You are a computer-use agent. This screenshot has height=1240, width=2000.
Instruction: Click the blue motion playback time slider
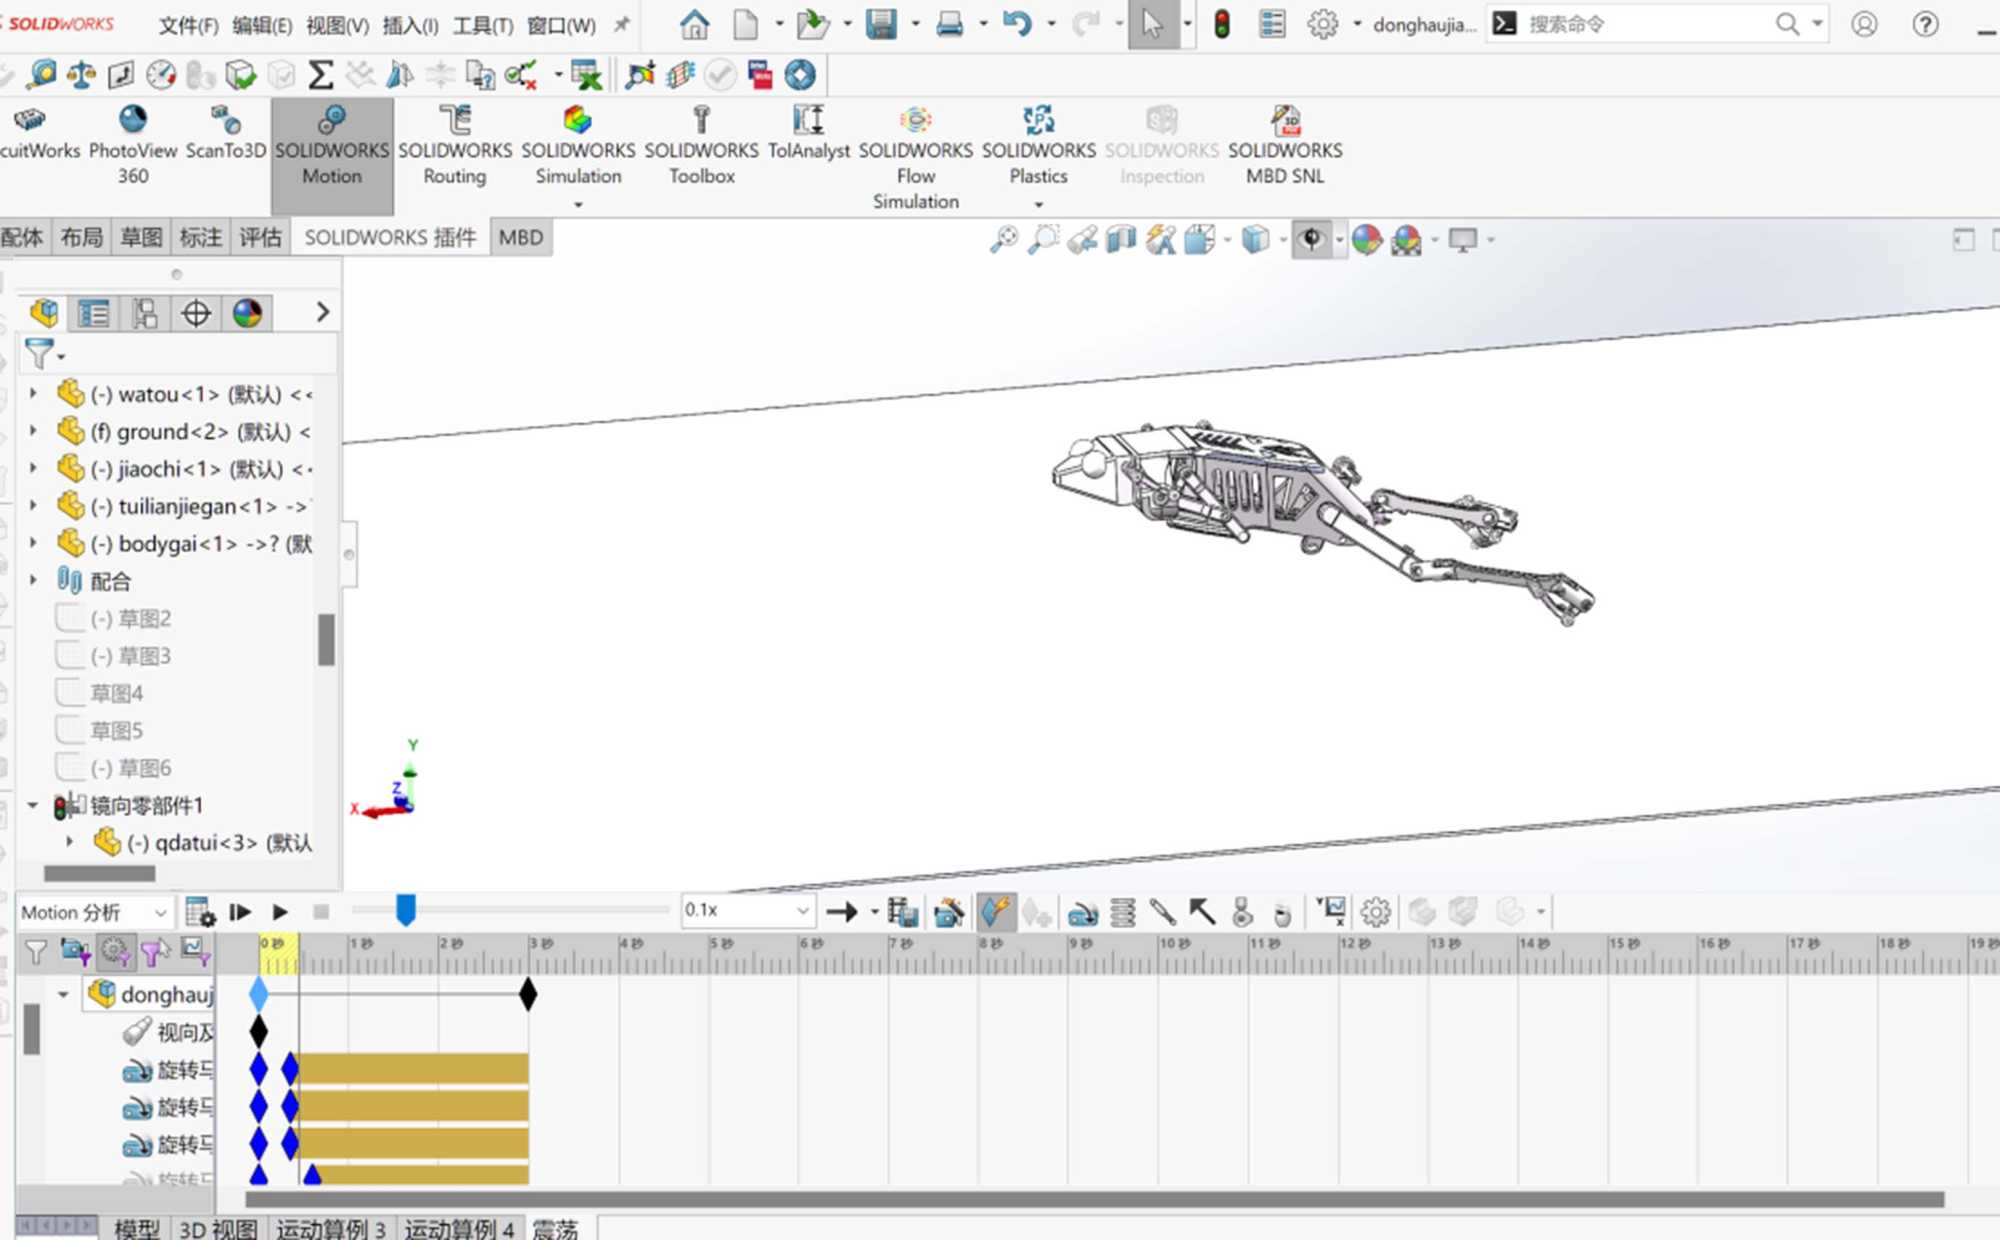(405, 910)
